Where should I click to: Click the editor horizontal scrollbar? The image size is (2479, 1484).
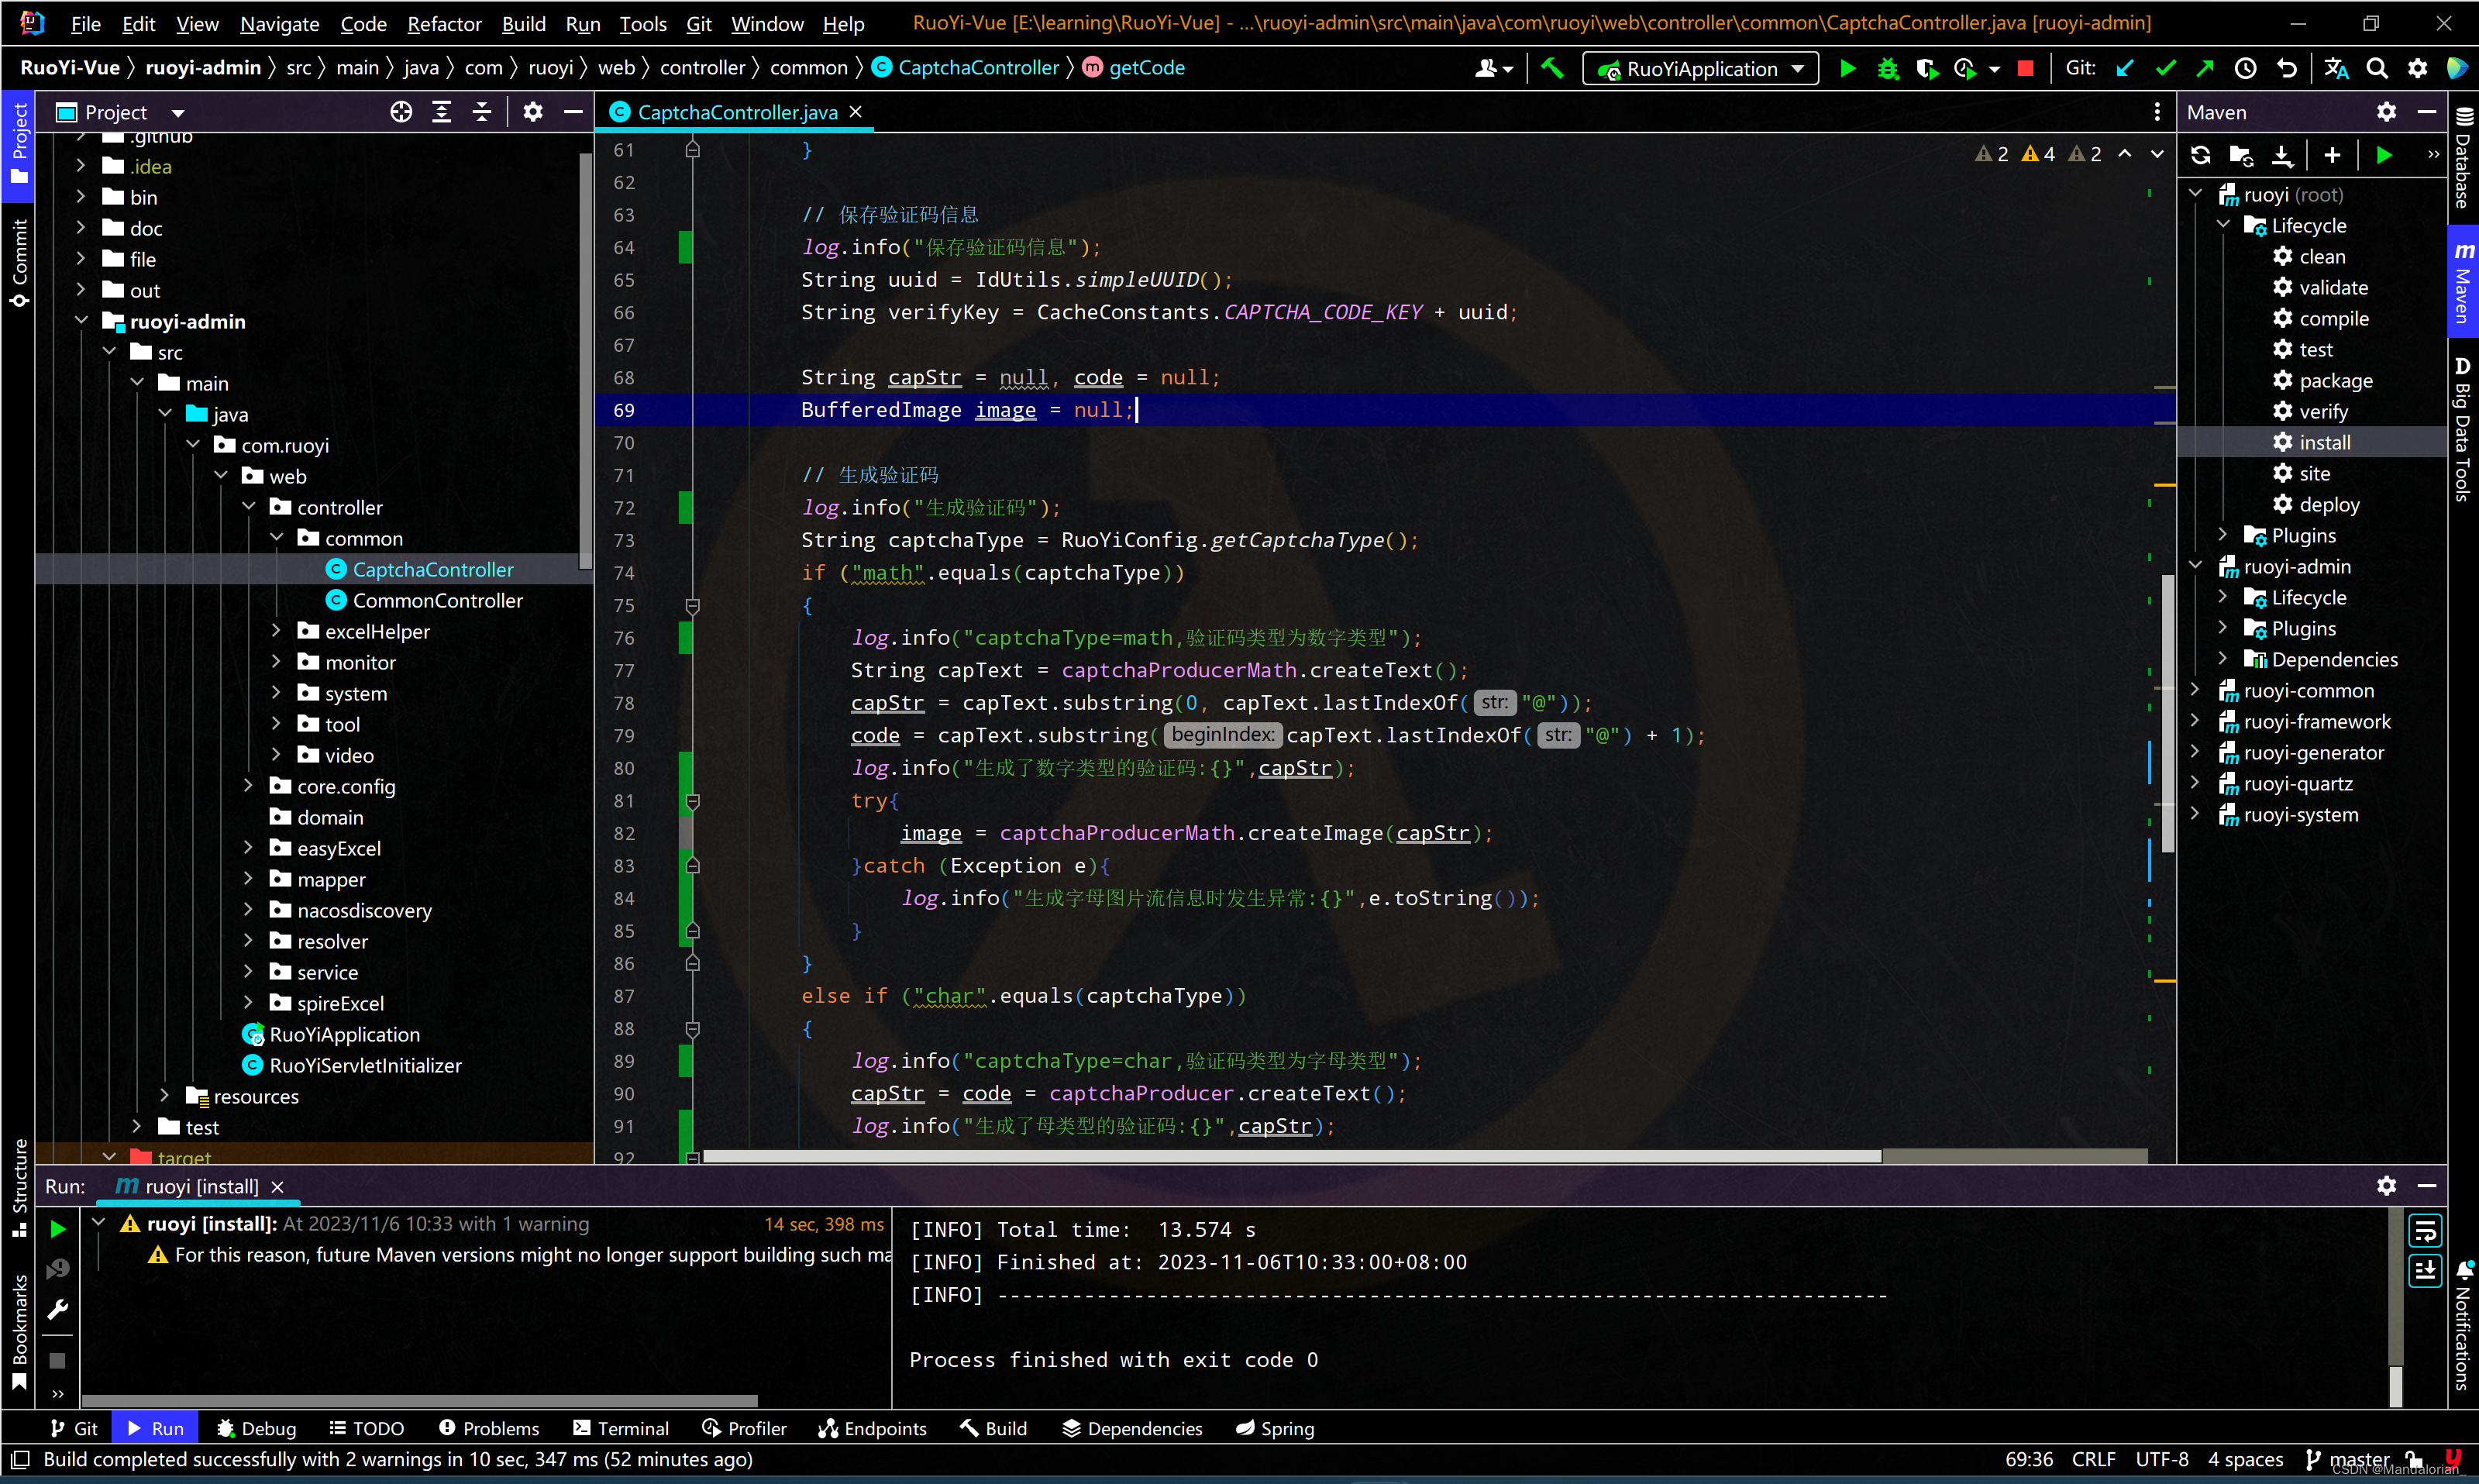(1290, 1156)
